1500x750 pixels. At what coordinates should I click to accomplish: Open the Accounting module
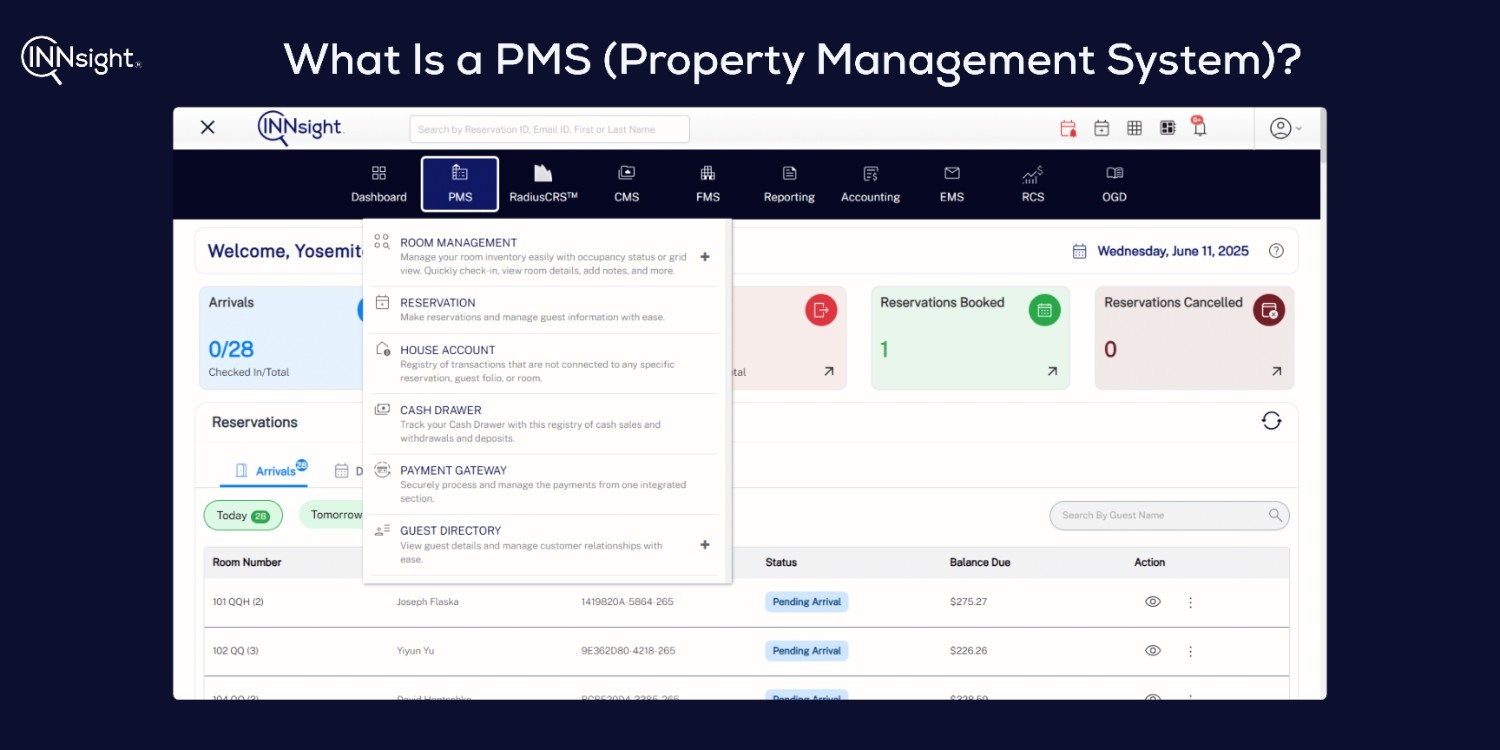(870, 184)
